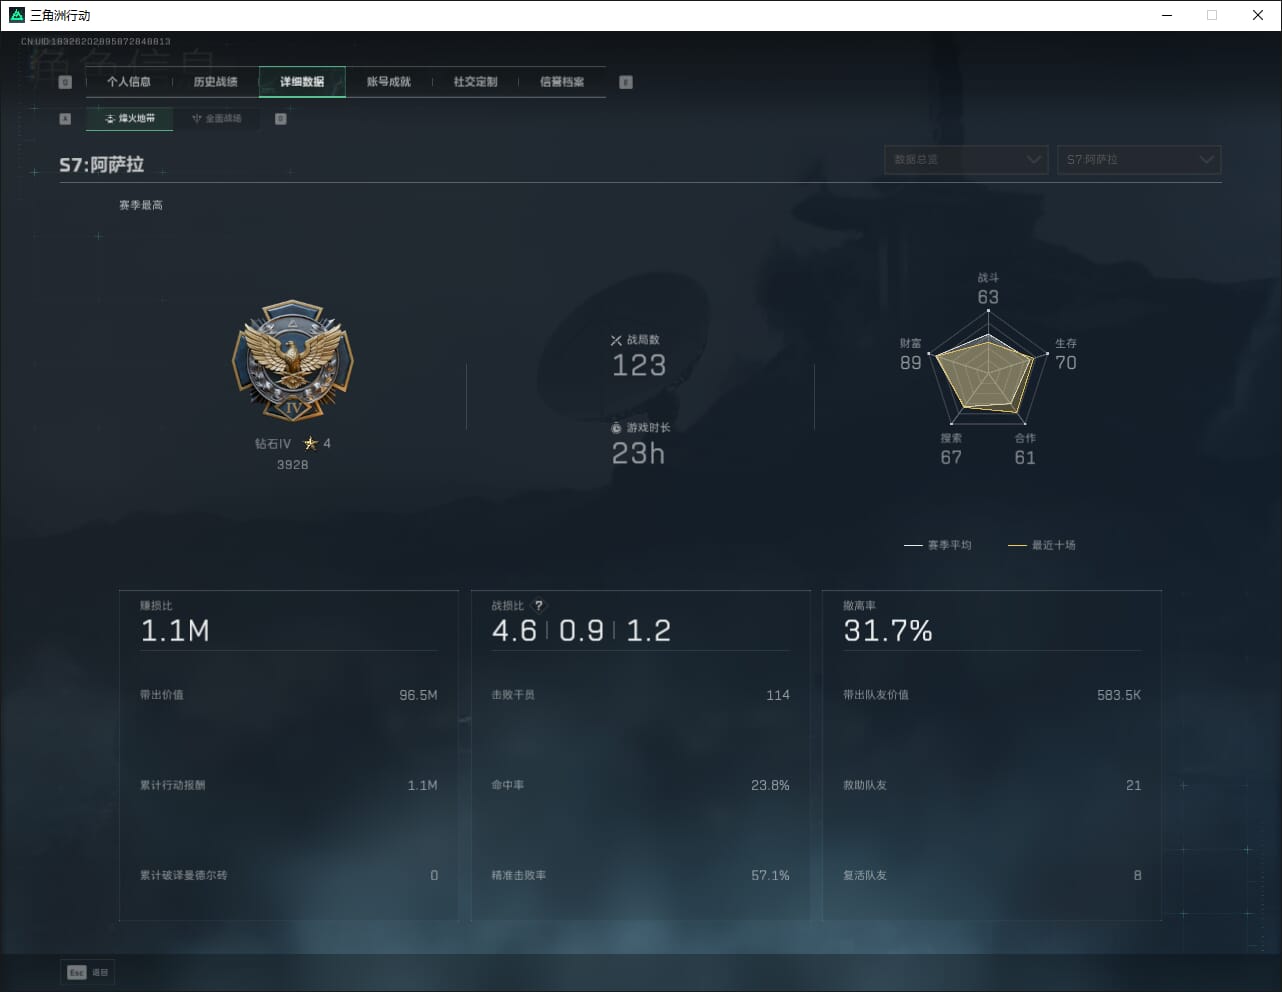This screenshot has width=1282, height=992.
Task: Click the 战损比 question mark help icon
Action: coord(539,606)
